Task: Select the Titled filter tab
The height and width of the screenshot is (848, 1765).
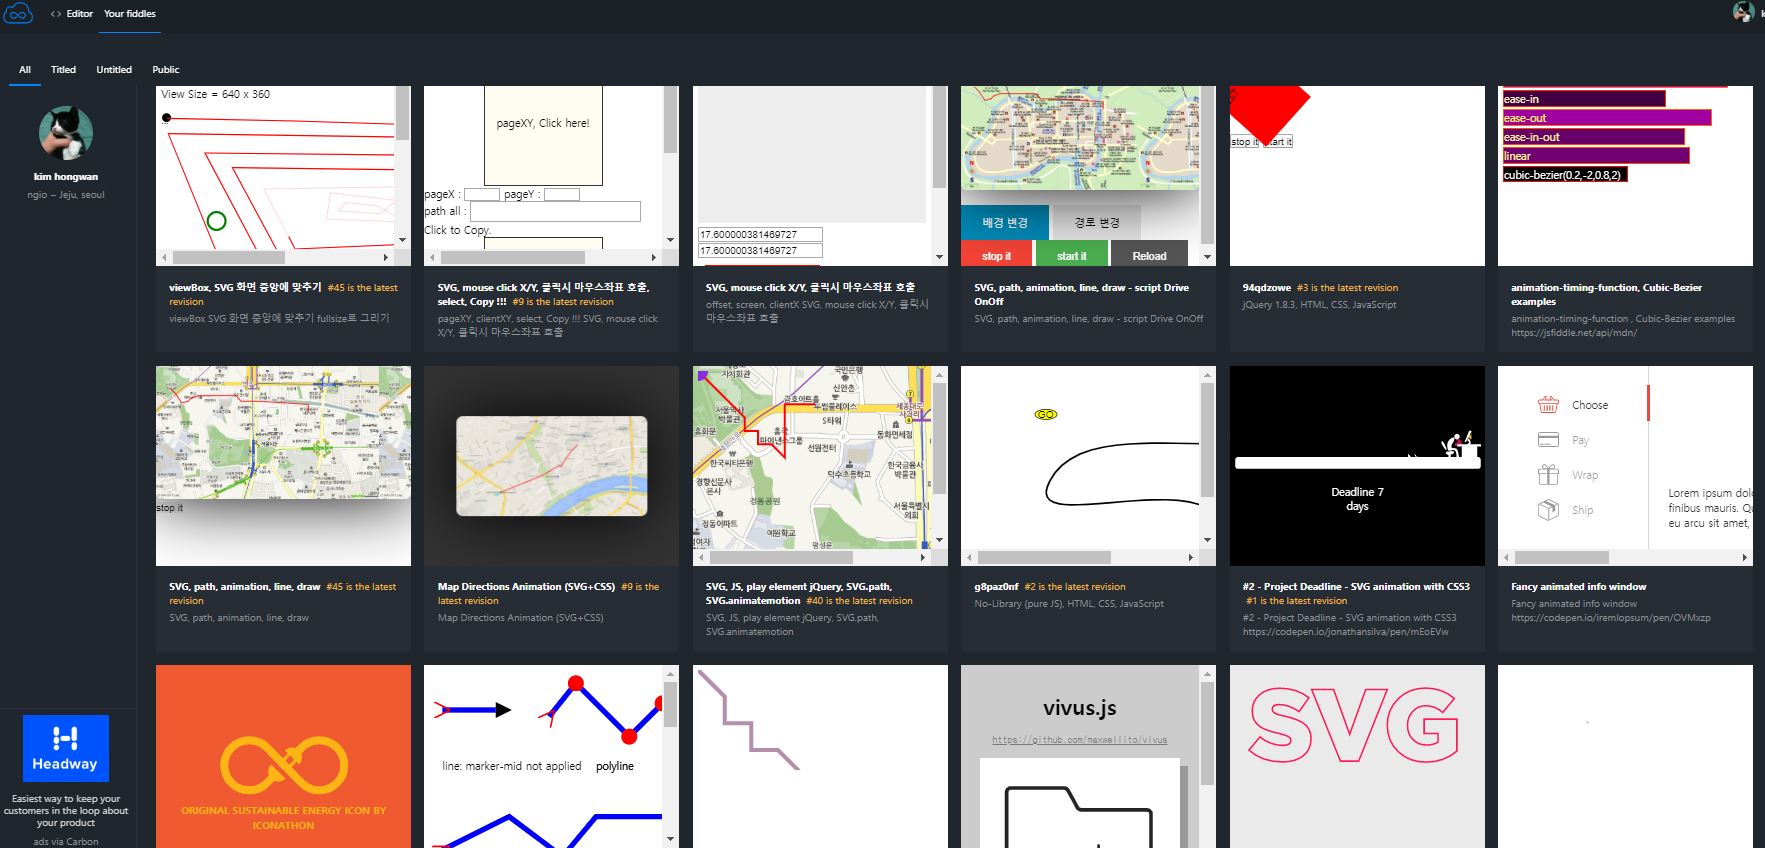Action: [x=63, y=70]
